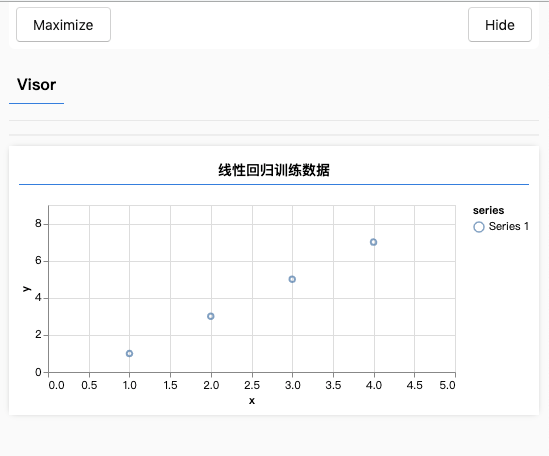The height and width of the screenshot is (456, 549).
Task: Click the series legend heading
Action: [488, 210]
